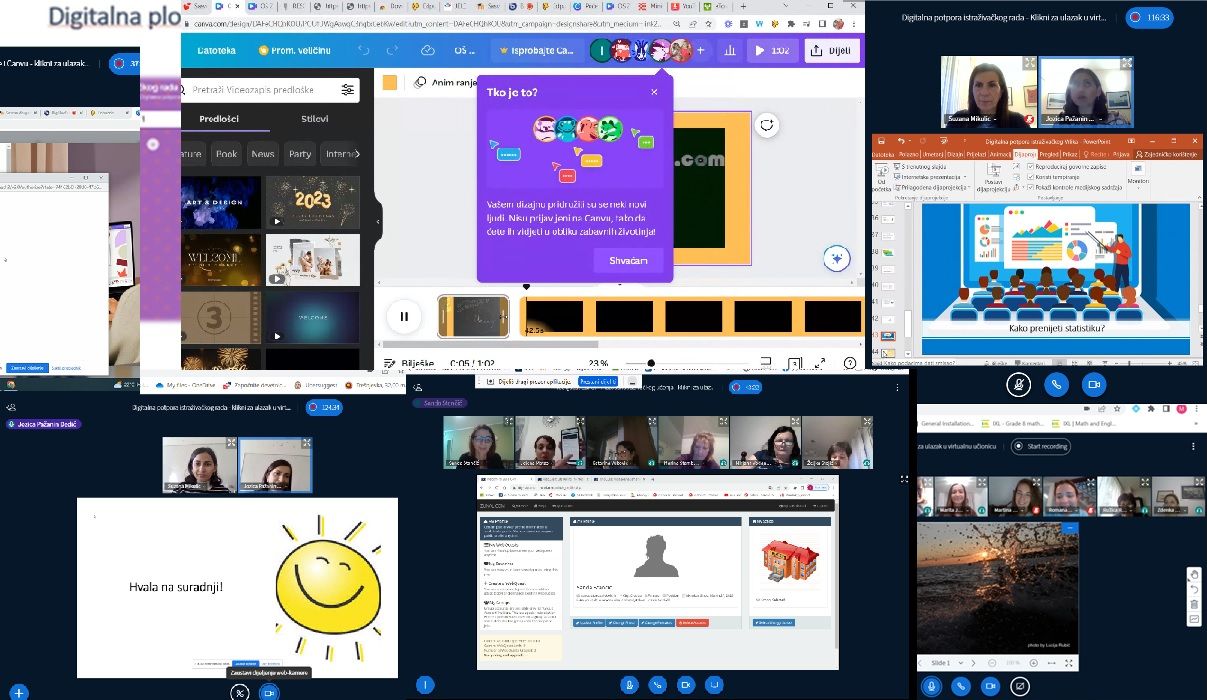Screen dimensions: 1207x700
Task: Open search filter sliders icon in Canva templates
Action: pos(348,90)
